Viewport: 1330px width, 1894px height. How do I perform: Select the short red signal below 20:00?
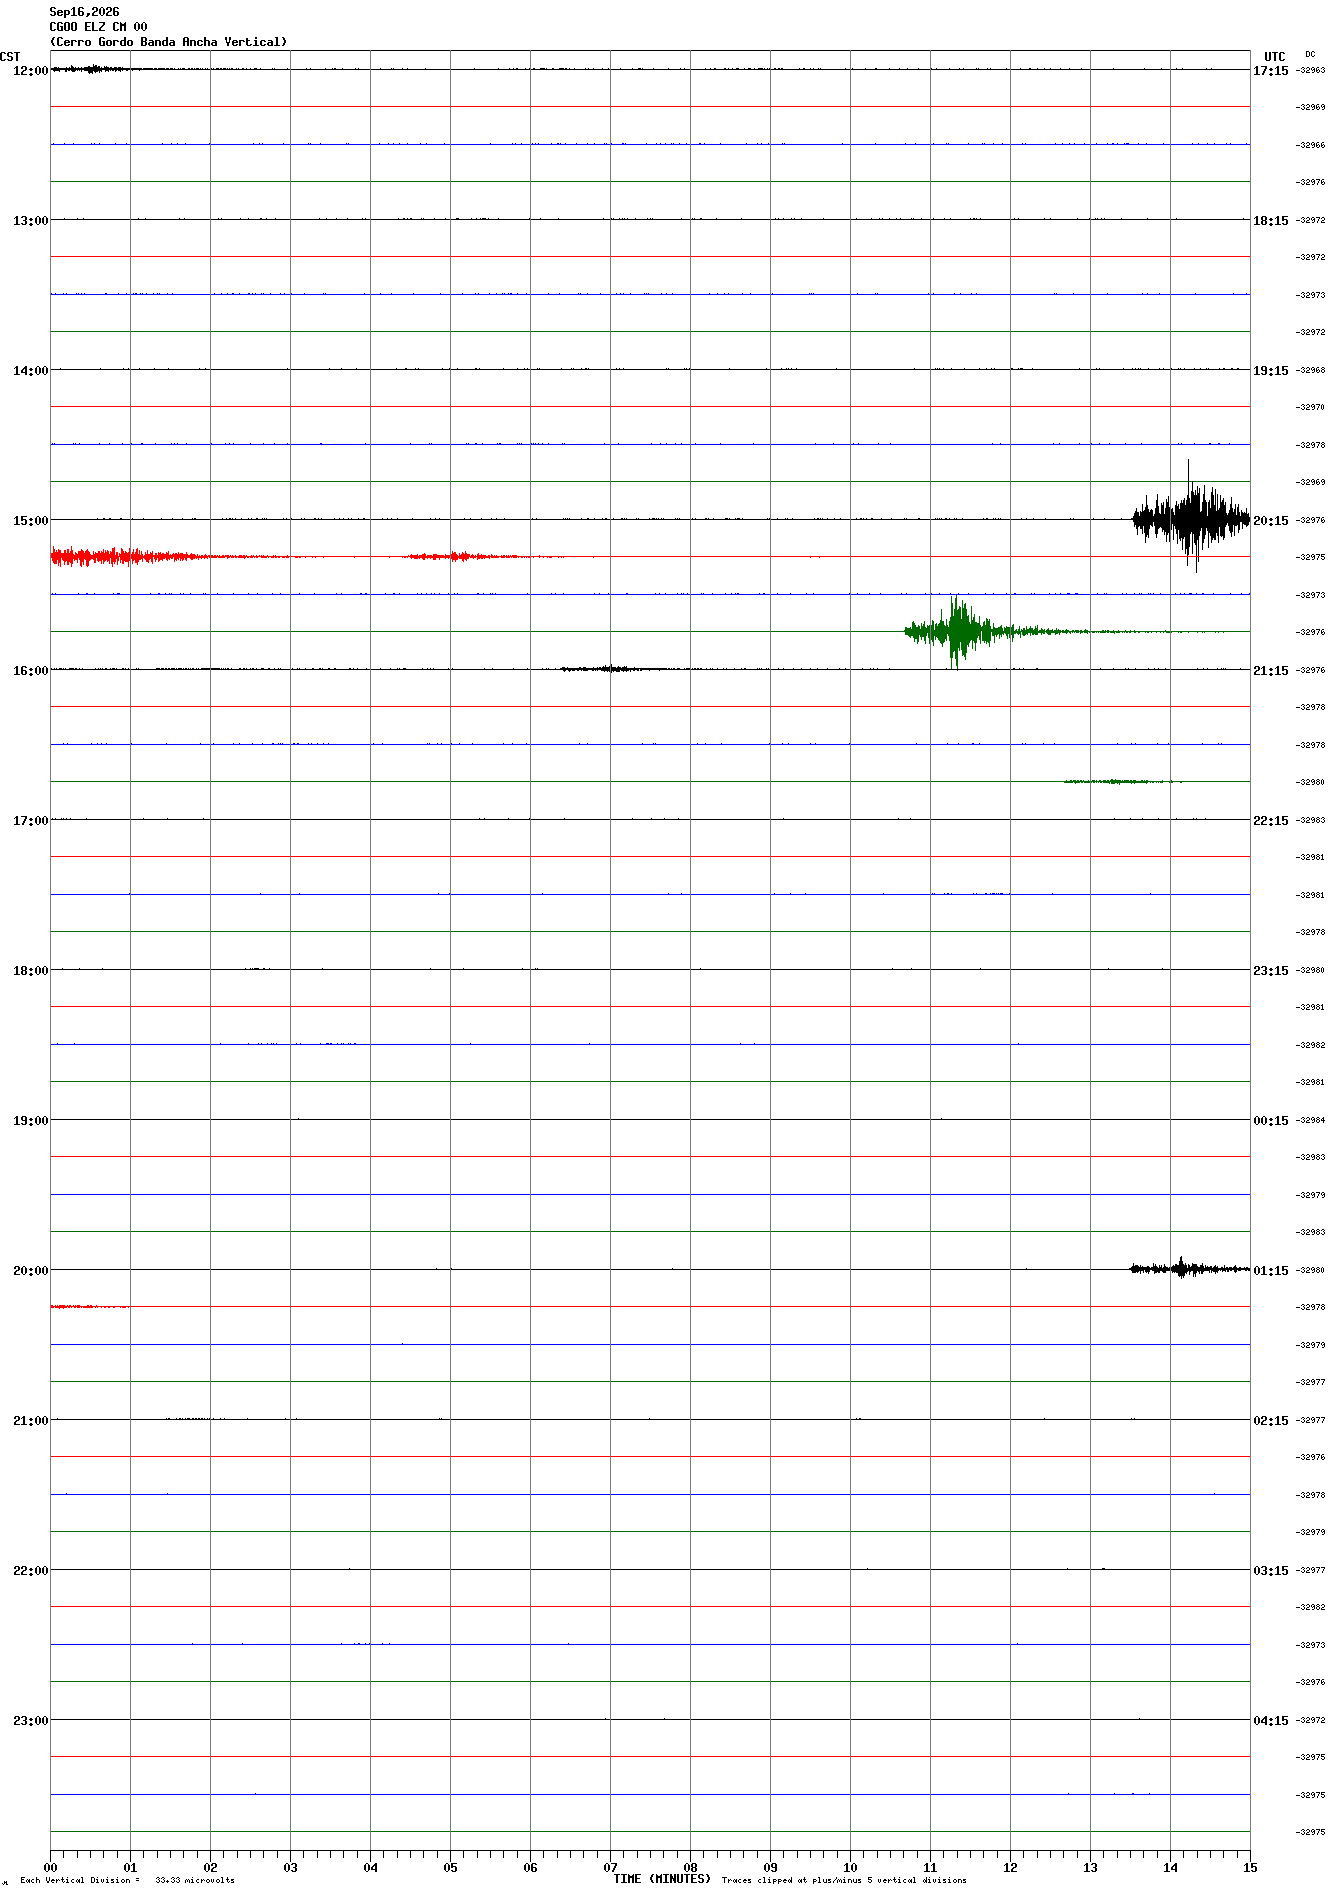(x=89, y=1306)
